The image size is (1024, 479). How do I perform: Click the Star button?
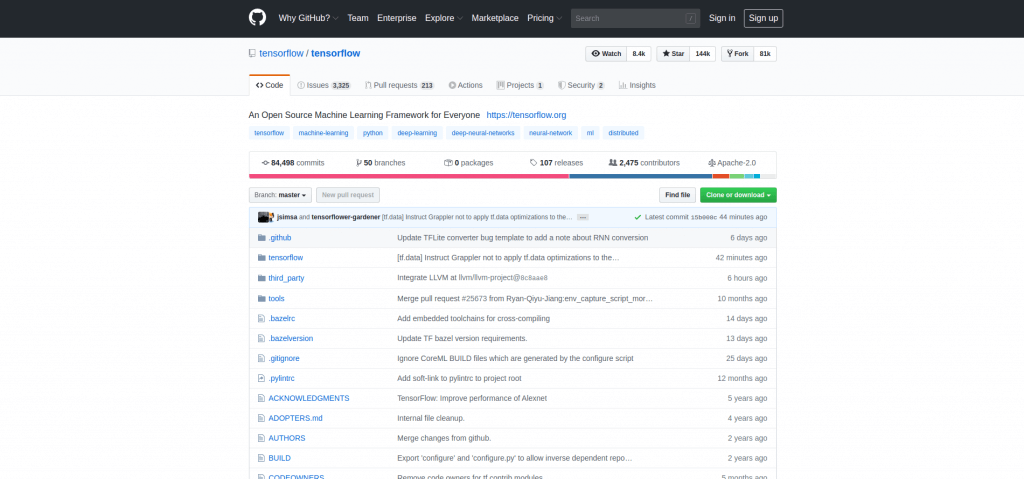pyautogui.click(x=673, y=54)
